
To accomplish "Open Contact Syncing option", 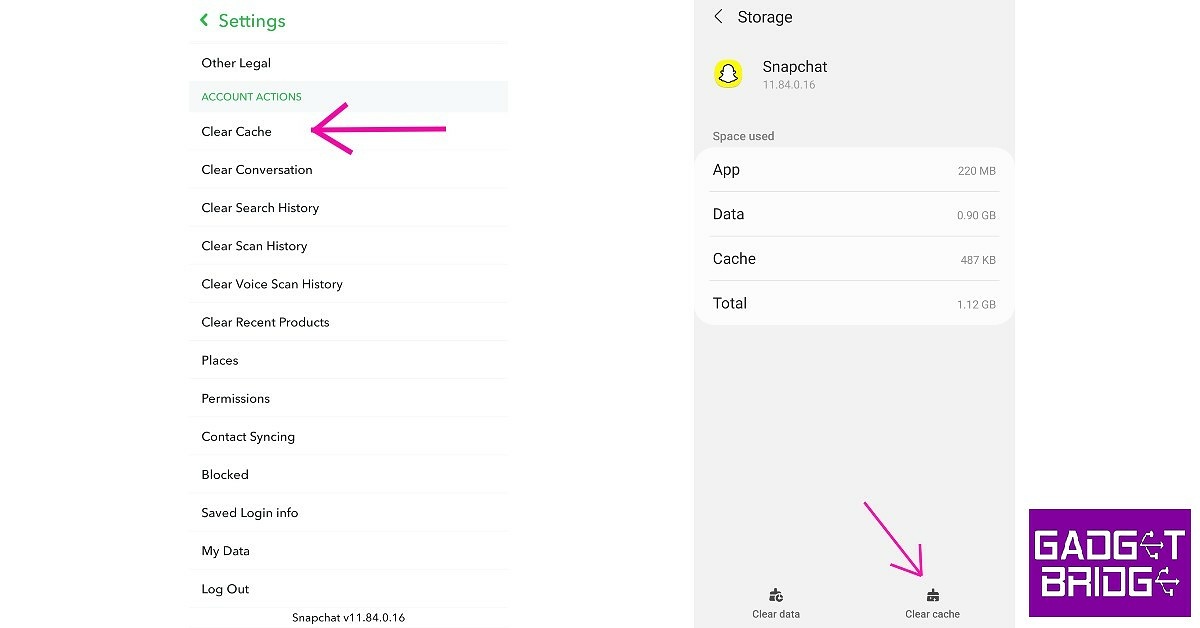I will pos(248,437).
